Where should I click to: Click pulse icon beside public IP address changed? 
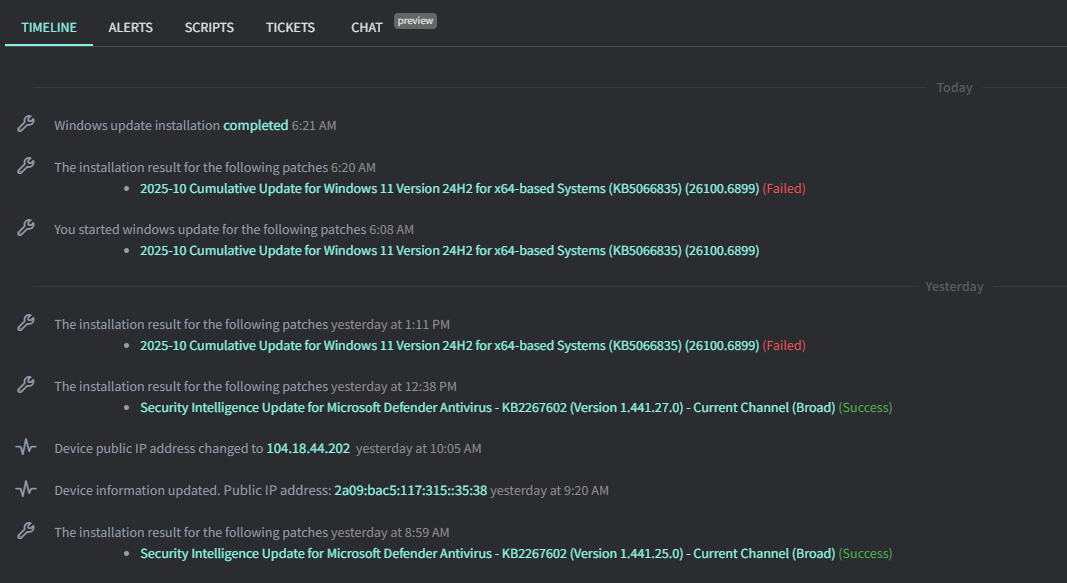[x=26, y=448]
